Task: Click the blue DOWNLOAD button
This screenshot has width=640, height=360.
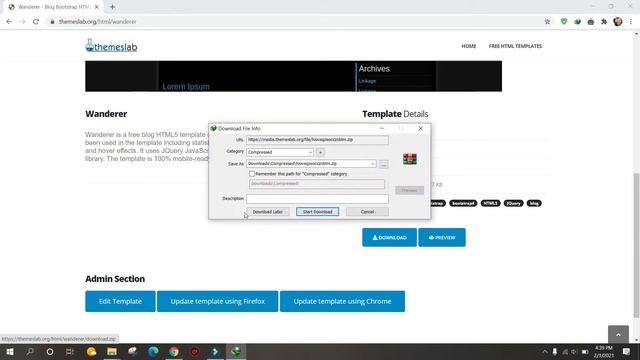Action: click(389, 237)
